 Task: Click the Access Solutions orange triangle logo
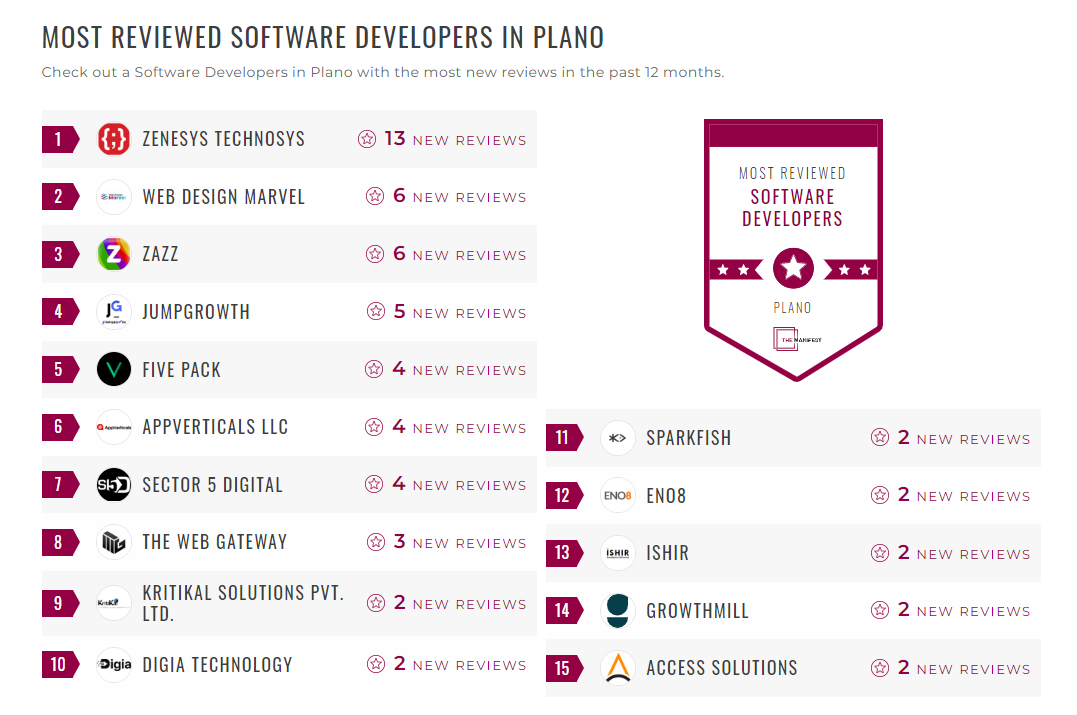[618, 667]
